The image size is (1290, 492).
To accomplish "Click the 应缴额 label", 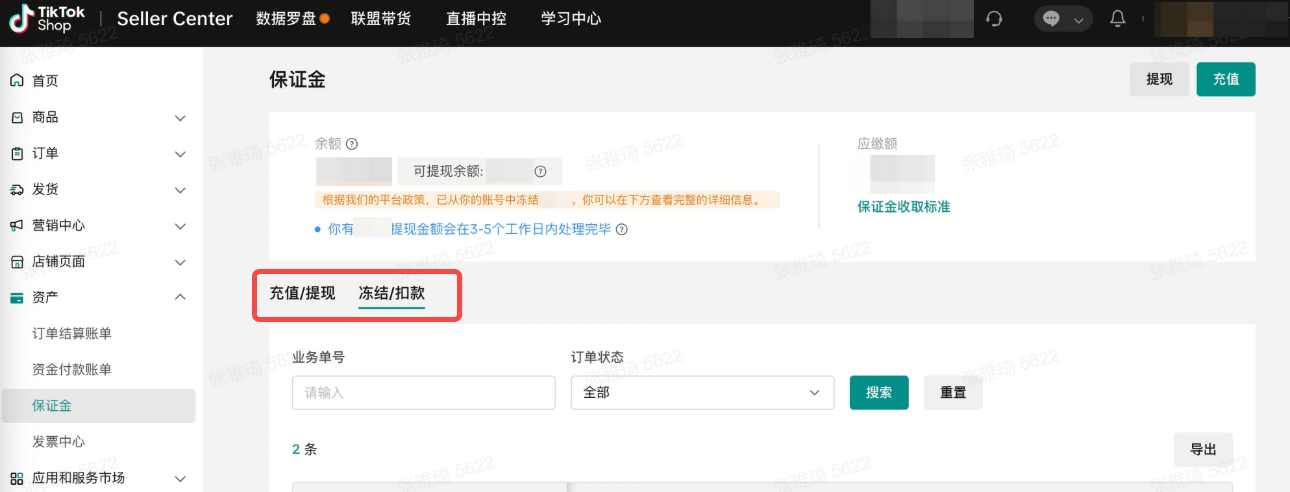I will [878, 144].
